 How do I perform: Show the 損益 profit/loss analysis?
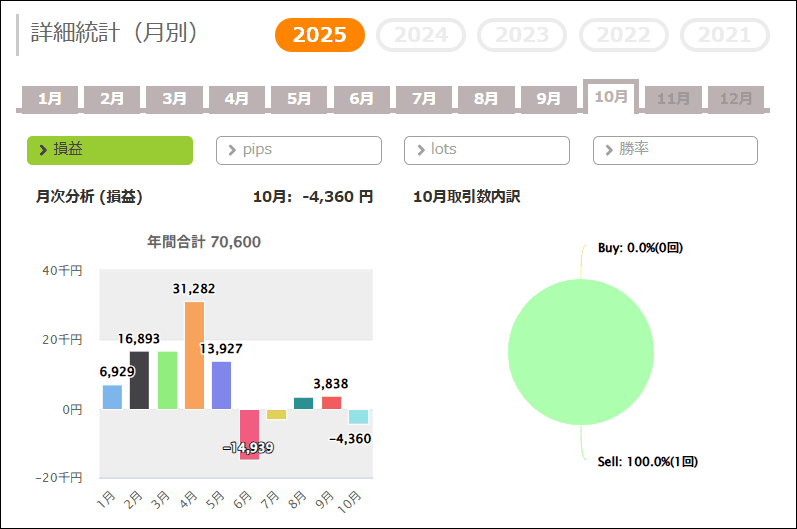[x=110, y=150]
